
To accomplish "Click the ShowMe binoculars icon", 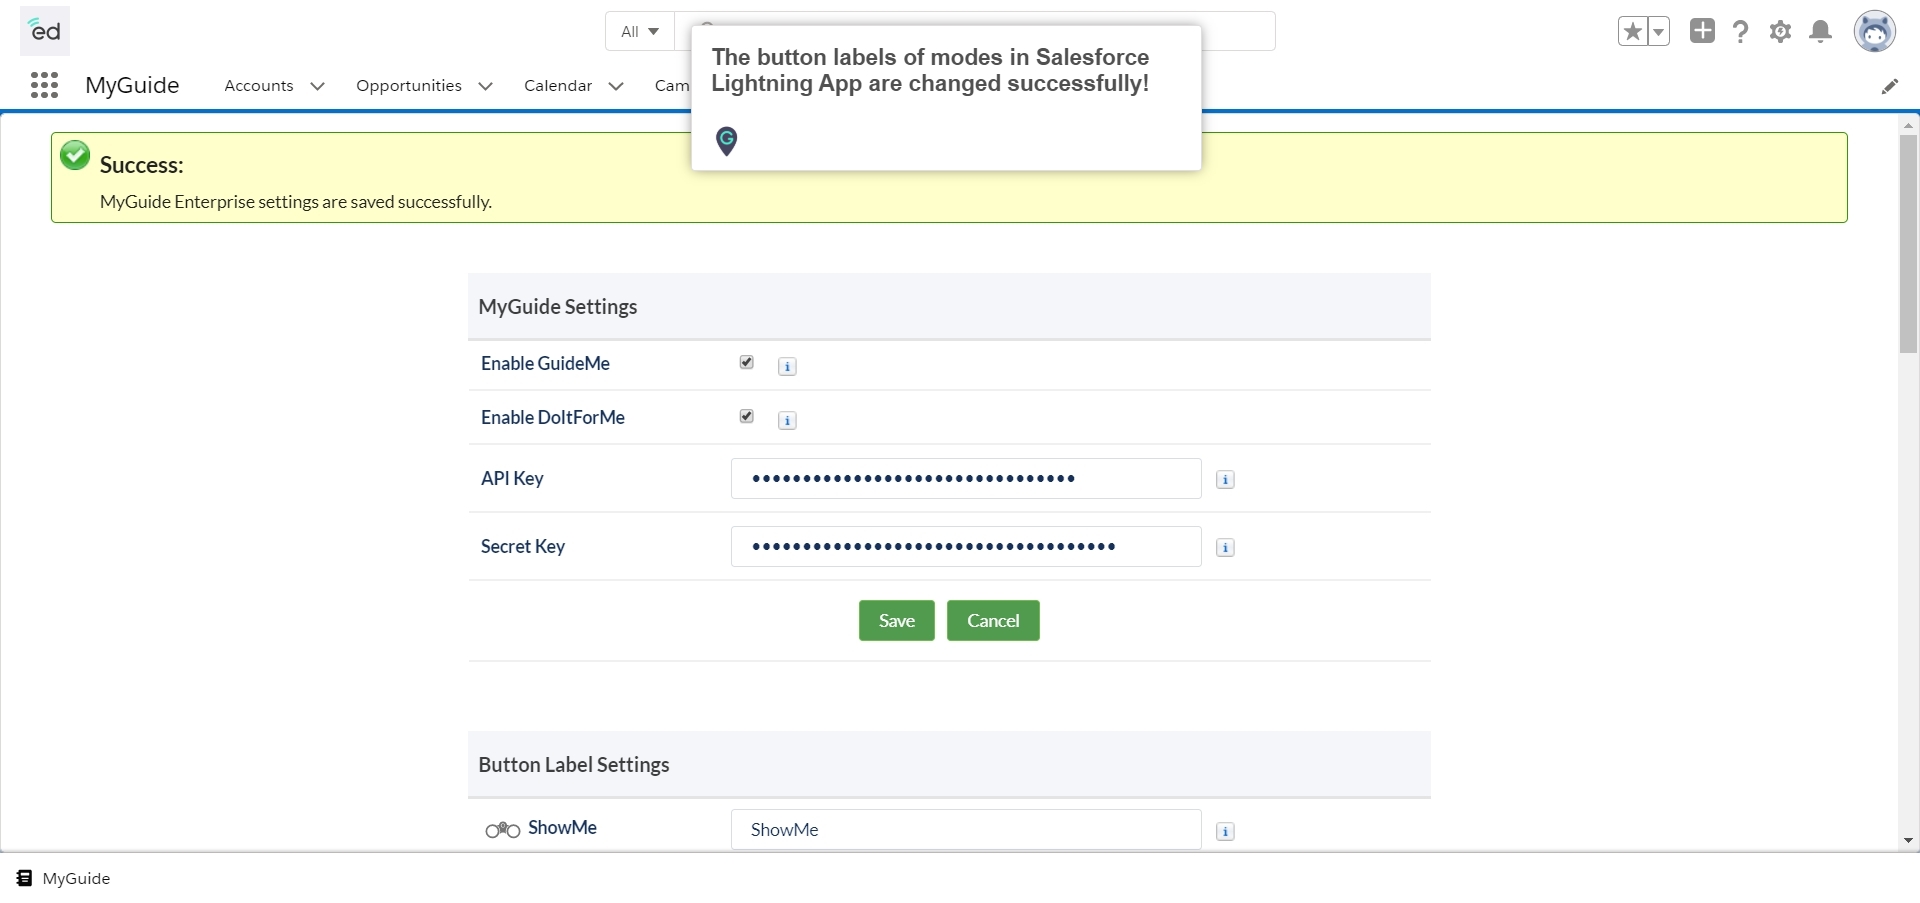I will 502,830.
